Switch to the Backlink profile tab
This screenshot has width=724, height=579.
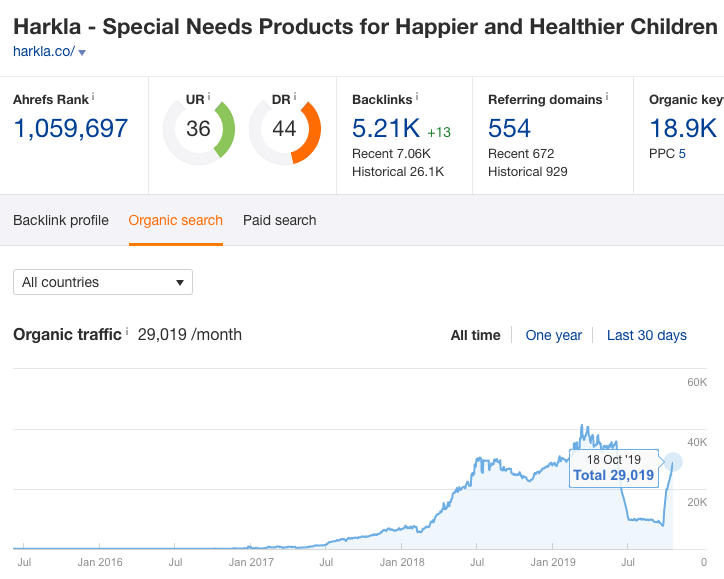click(61, 220)
